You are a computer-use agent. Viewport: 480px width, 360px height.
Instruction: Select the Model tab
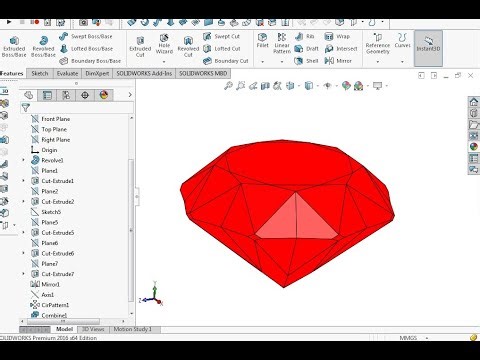[64, 329]
